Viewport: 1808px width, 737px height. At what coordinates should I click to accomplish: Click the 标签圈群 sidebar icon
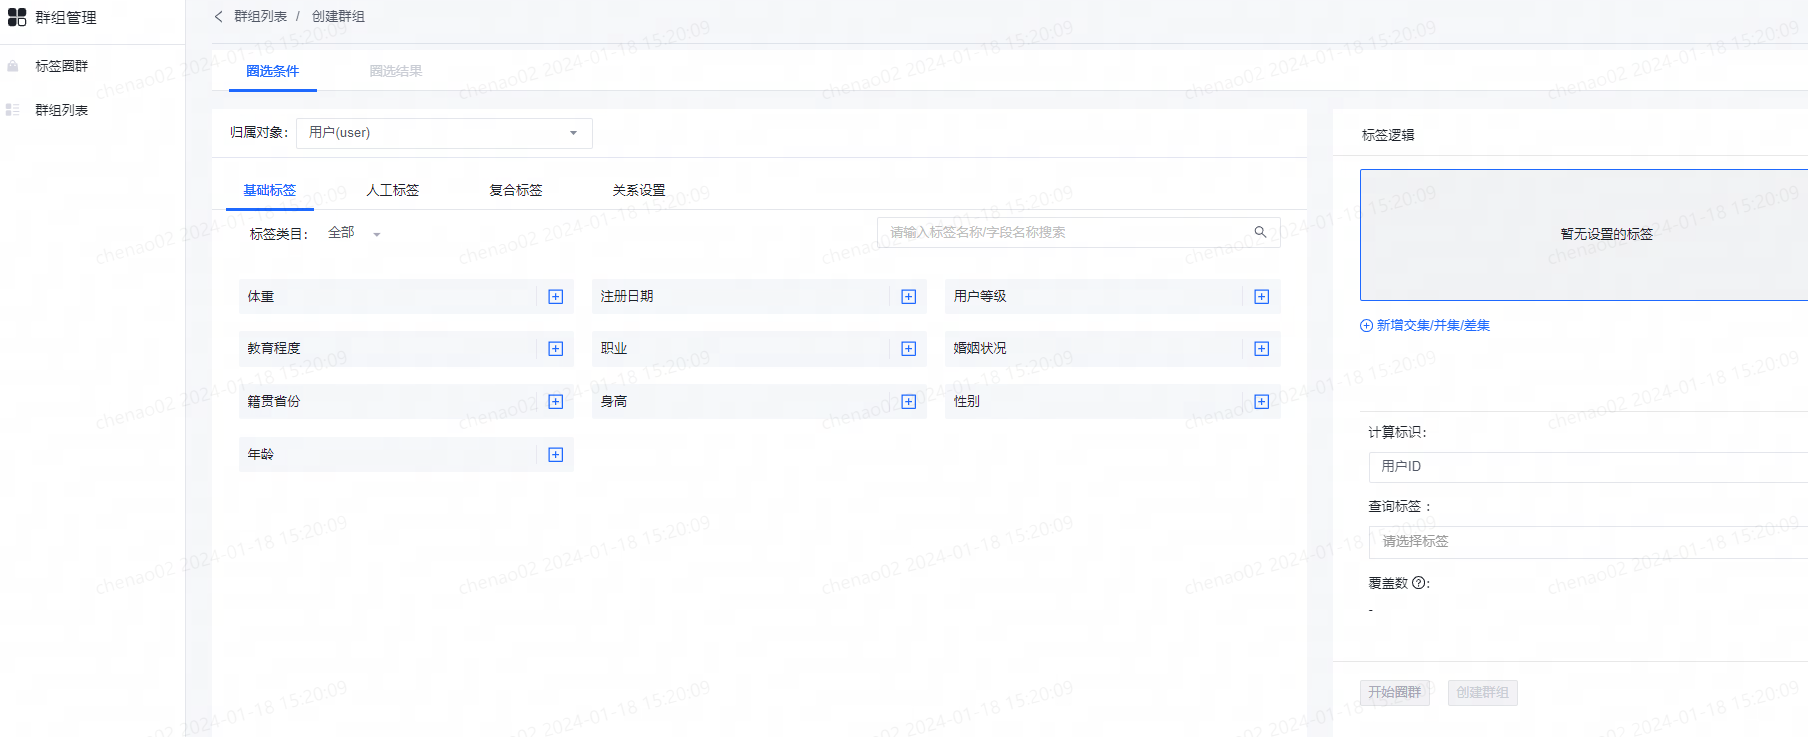13,66
